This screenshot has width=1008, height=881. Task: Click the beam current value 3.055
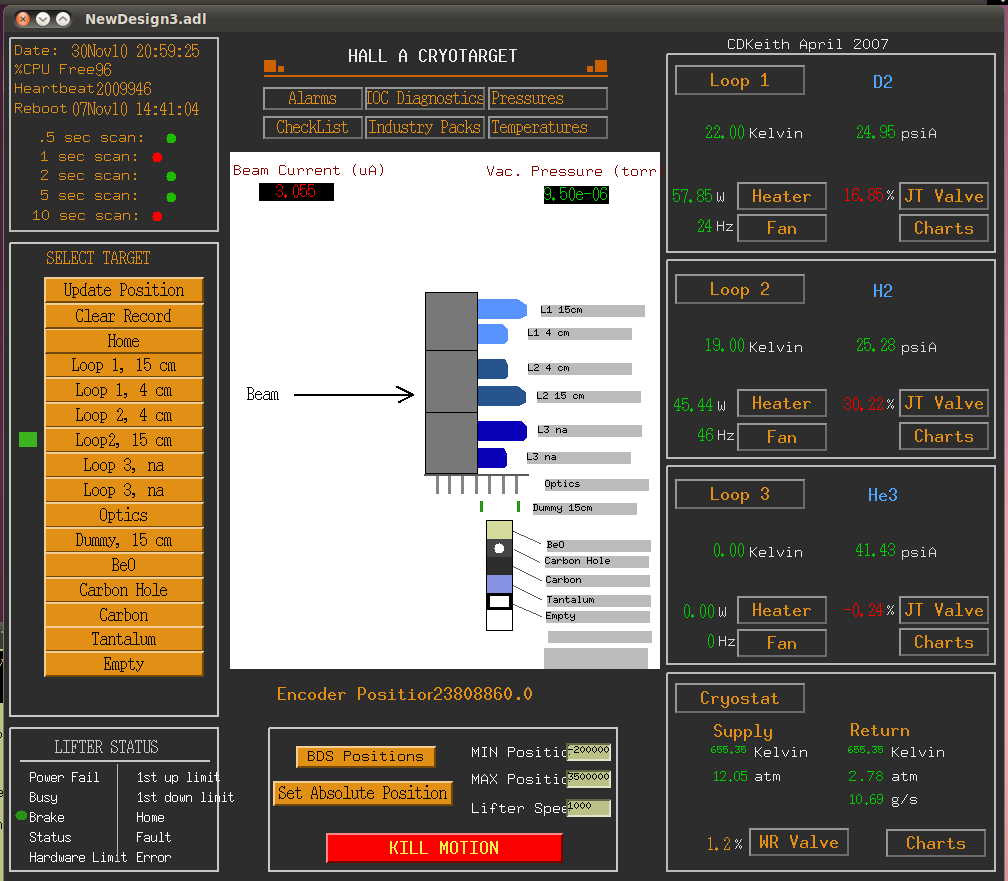tap(296, 192)
